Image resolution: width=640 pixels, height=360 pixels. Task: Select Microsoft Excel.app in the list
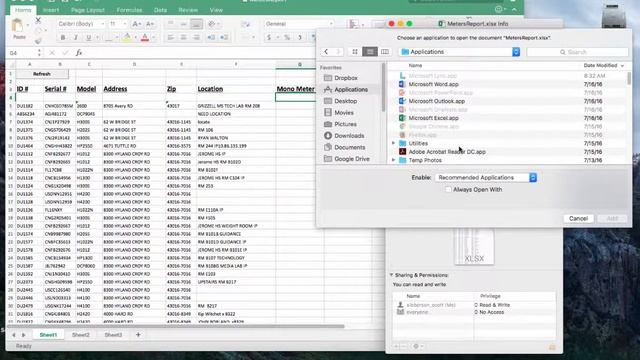click(433, 118)
